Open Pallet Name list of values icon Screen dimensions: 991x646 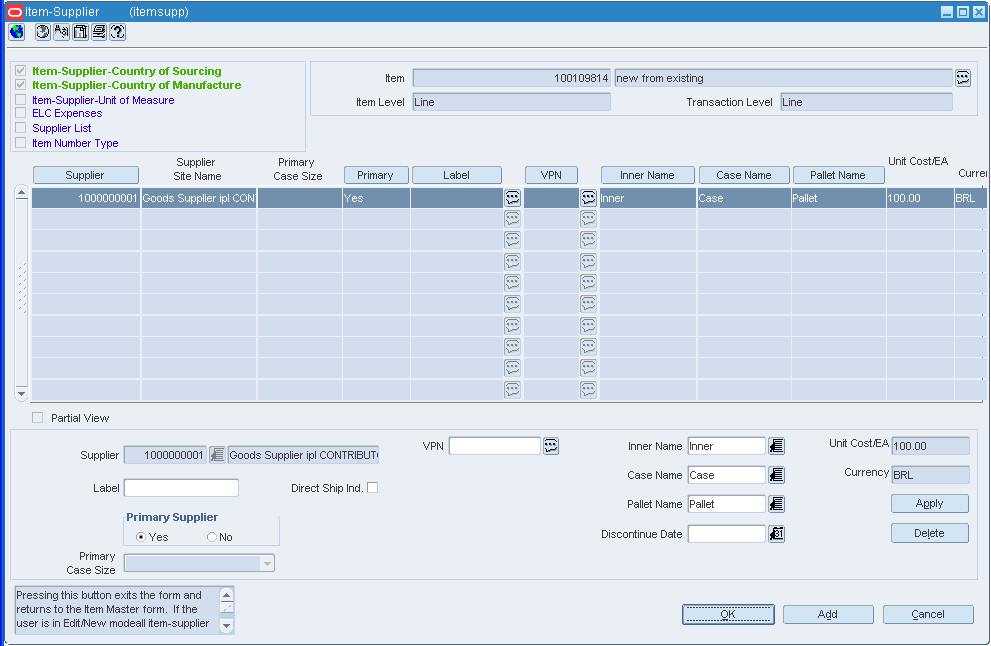click(777, 504)
